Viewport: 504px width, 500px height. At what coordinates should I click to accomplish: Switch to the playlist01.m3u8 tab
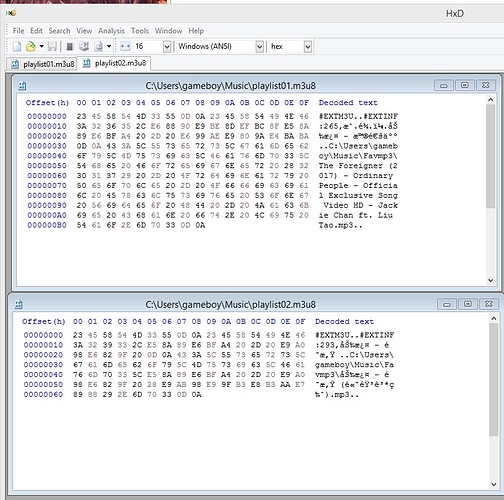42,64
